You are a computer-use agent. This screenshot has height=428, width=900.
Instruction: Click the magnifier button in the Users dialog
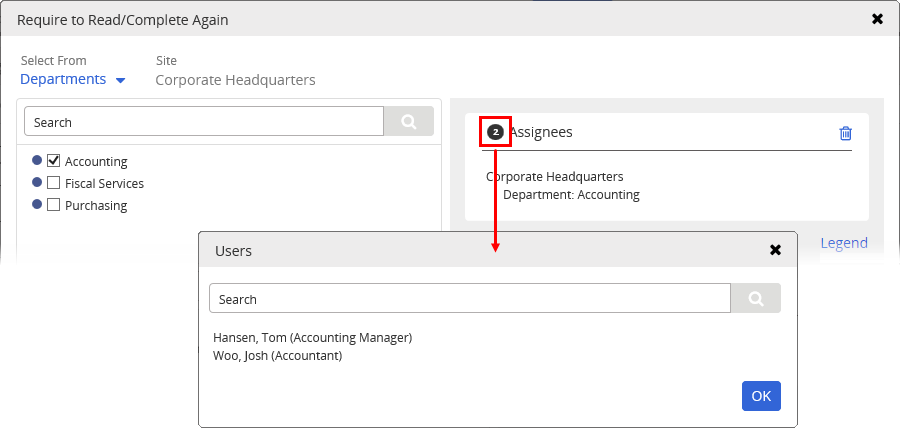(x=755, y=298)
